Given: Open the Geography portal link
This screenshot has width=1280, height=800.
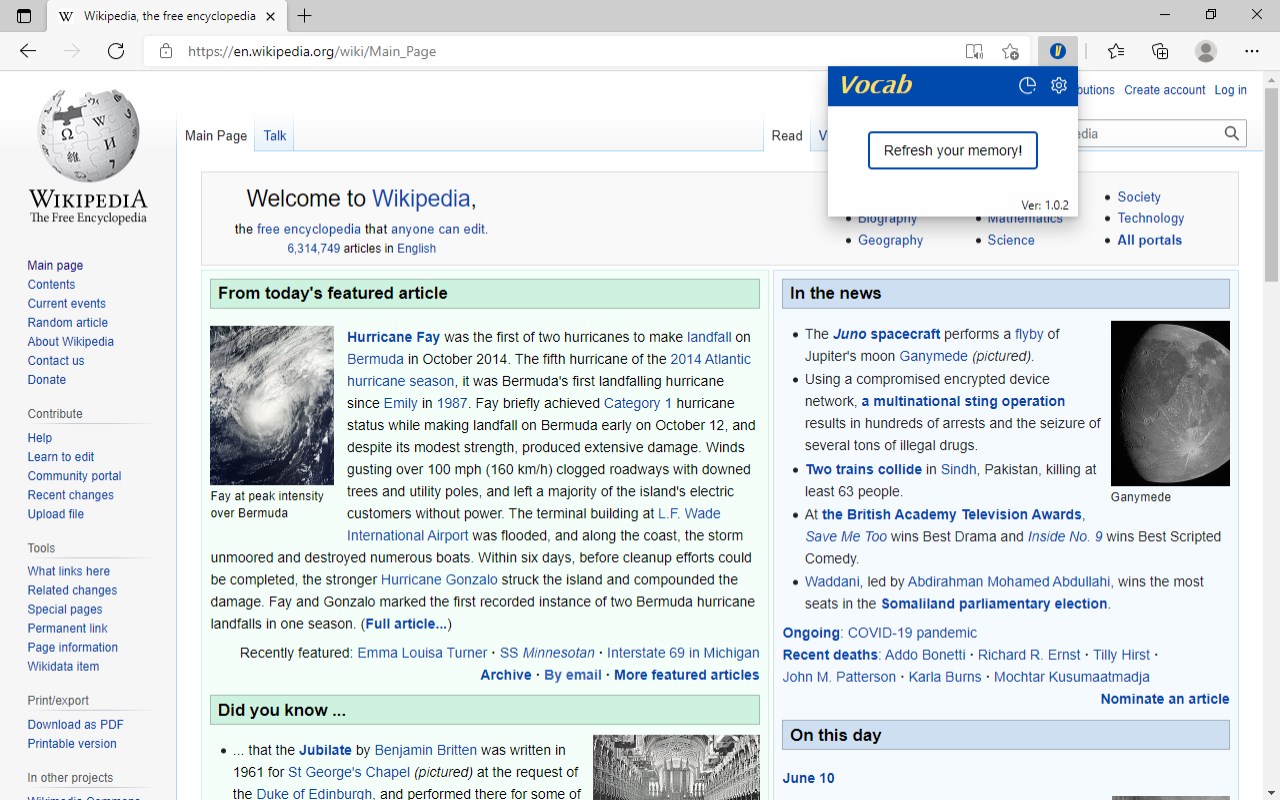Looking at the screenshot, I should [890, 240].
